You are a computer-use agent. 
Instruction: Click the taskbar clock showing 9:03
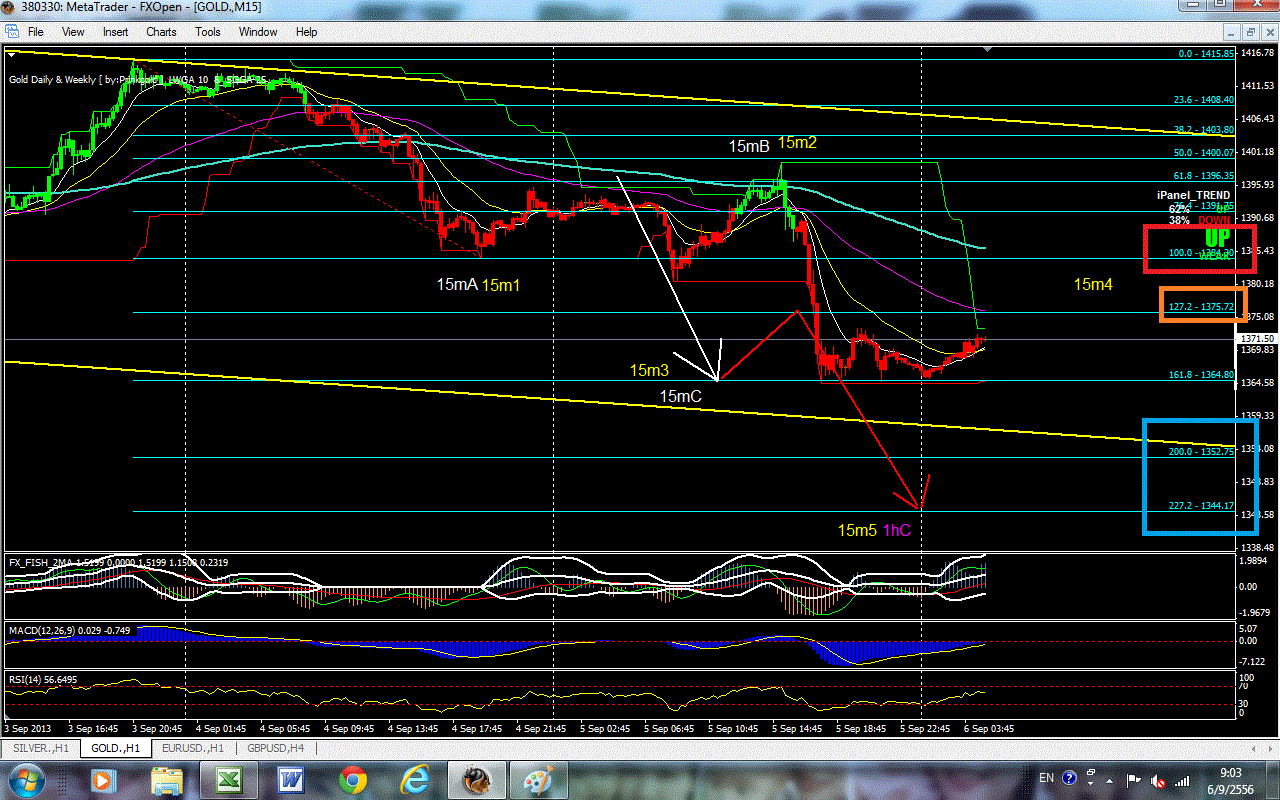1231,779
